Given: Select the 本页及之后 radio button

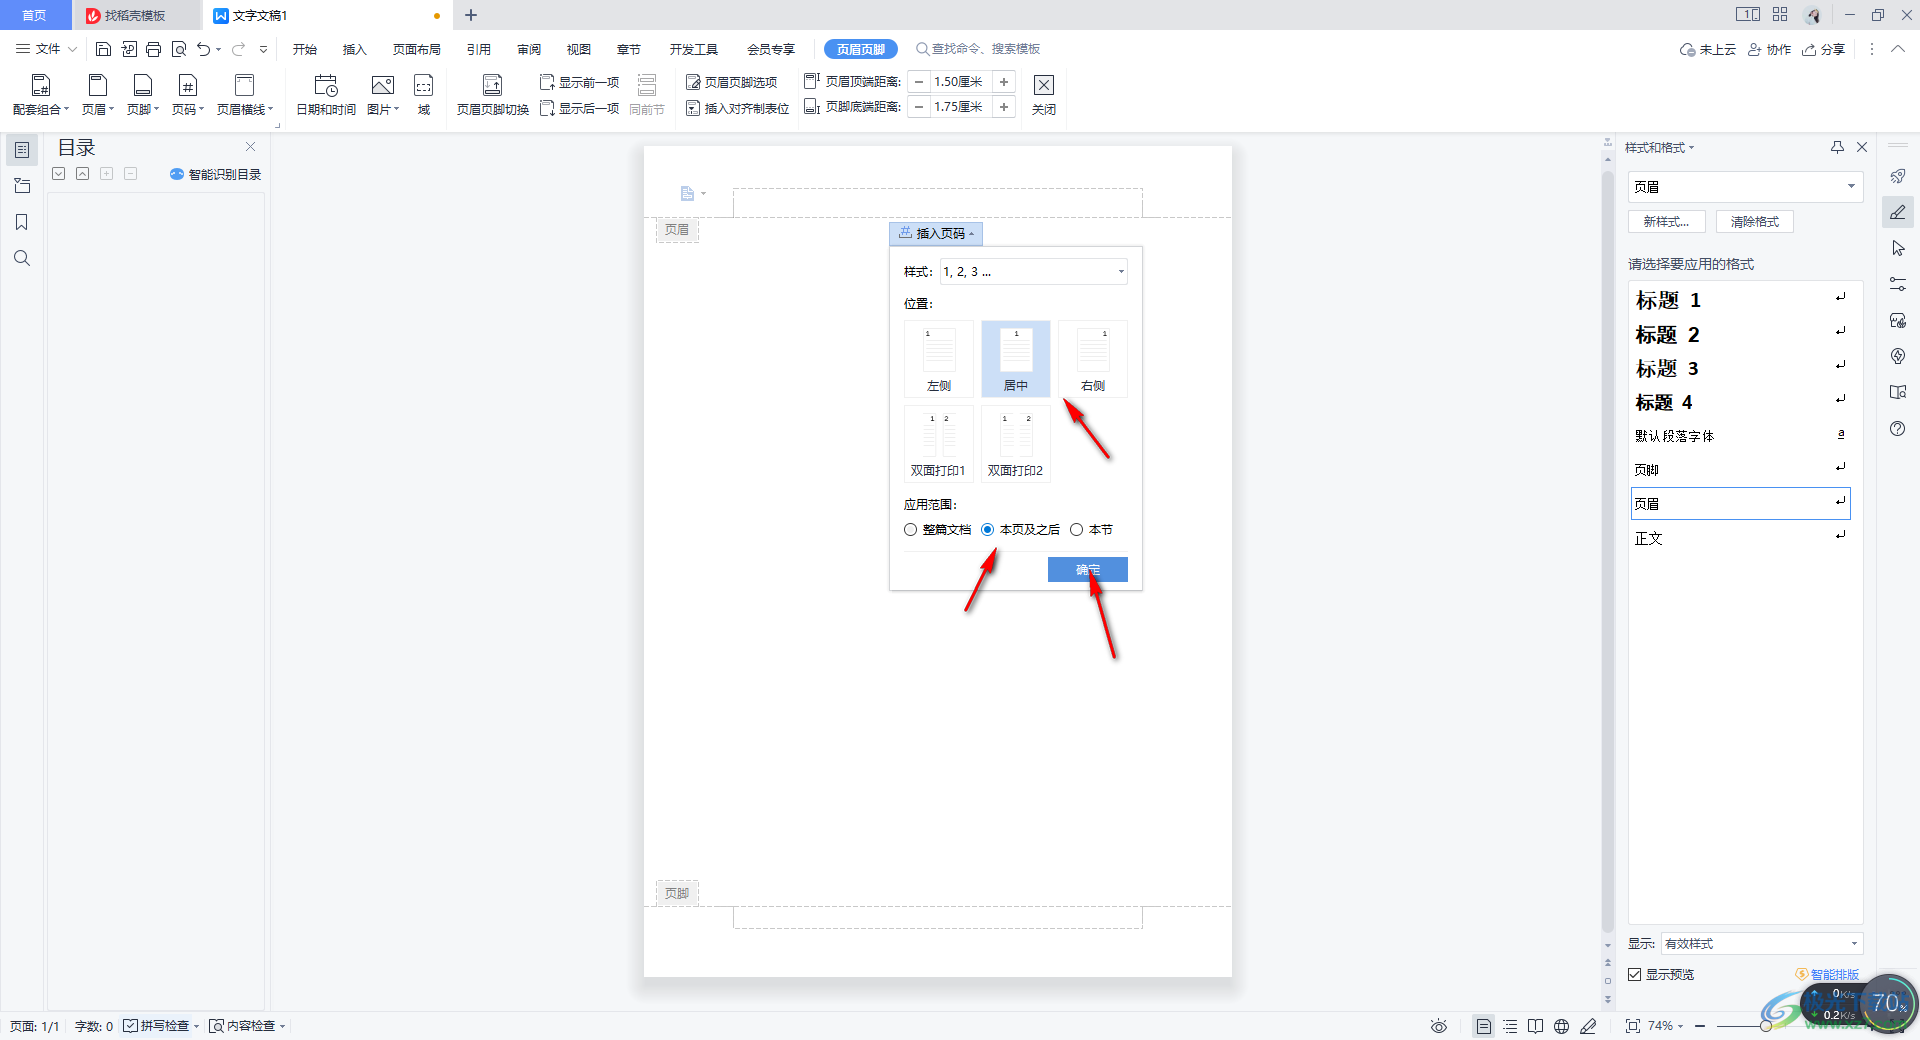Looking at the screenshot, I should (x=988, y=530).
